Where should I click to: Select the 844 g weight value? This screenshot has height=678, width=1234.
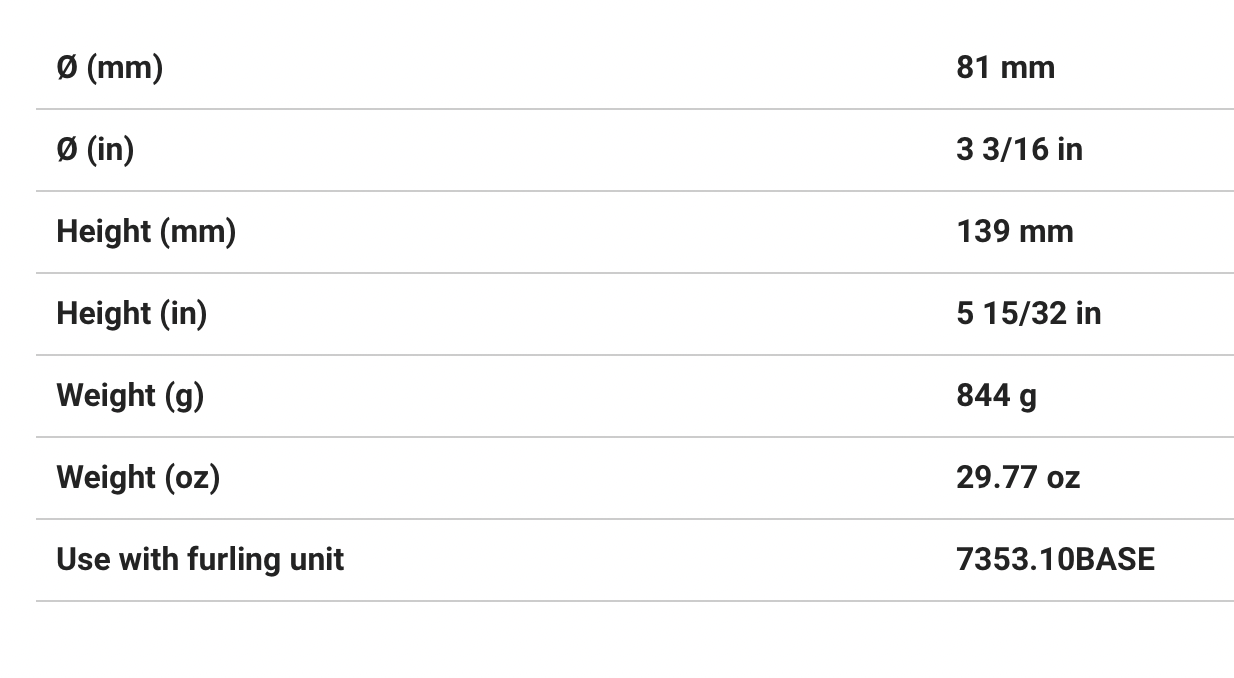(996, 396)
